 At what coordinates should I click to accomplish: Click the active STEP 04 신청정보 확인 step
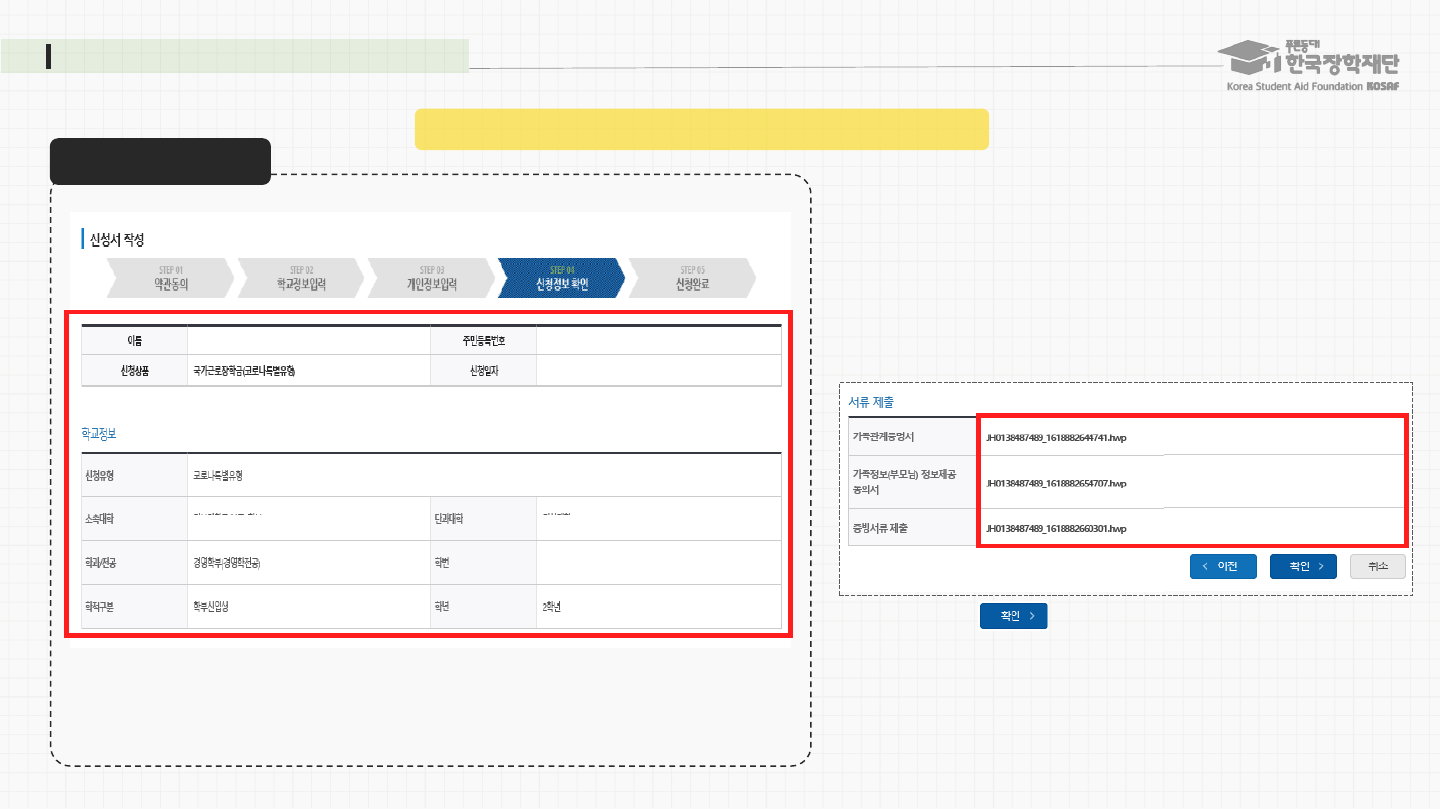pyautogui.click(x=562, y=278)
